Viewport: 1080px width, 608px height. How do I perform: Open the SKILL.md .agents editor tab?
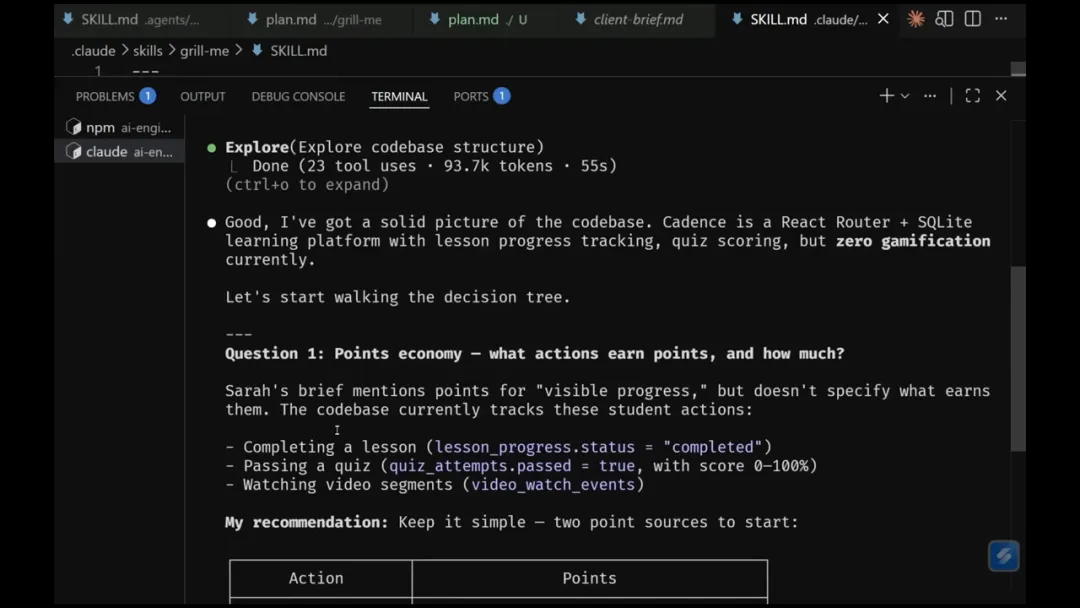coord(131,19)
